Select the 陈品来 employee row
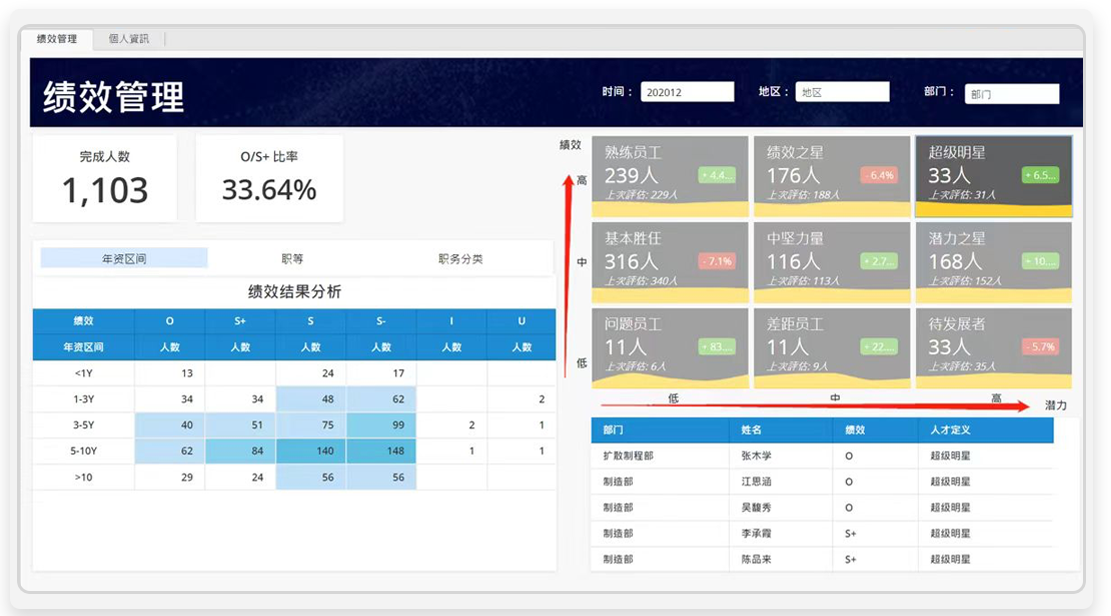The width and height of the screenshot is (1111, 616). click(x=823, y=559)
